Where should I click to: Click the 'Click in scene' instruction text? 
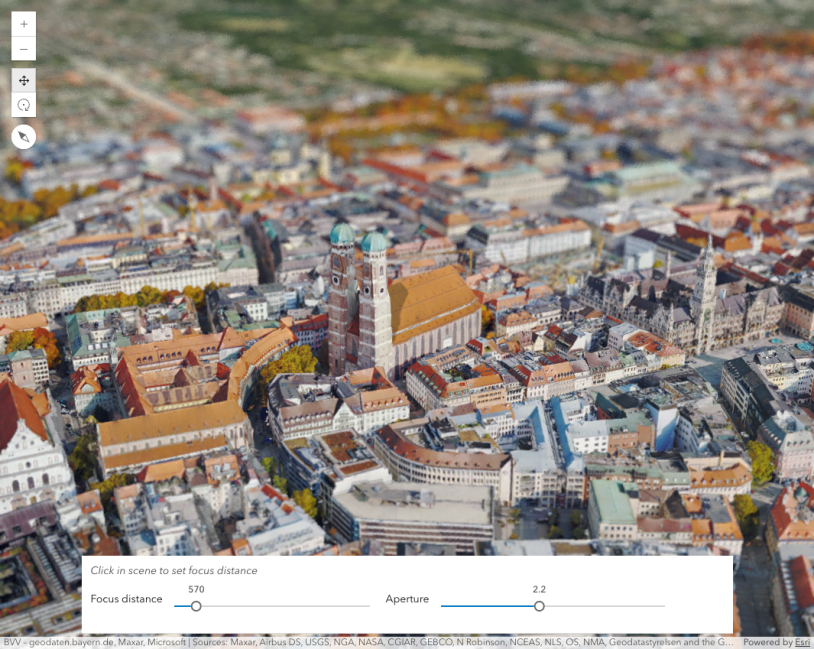coord(174,570)
